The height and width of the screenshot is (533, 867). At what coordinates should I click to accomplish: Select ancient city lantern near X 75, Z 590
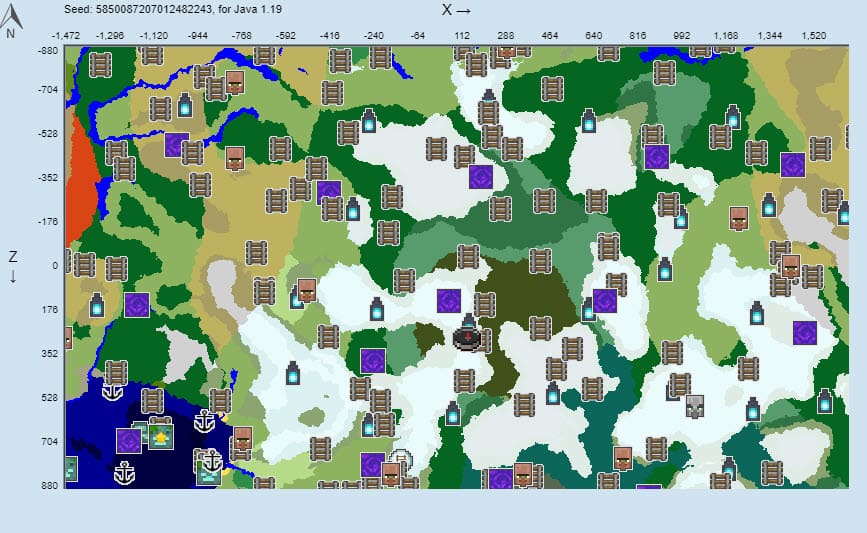point(453,413)
